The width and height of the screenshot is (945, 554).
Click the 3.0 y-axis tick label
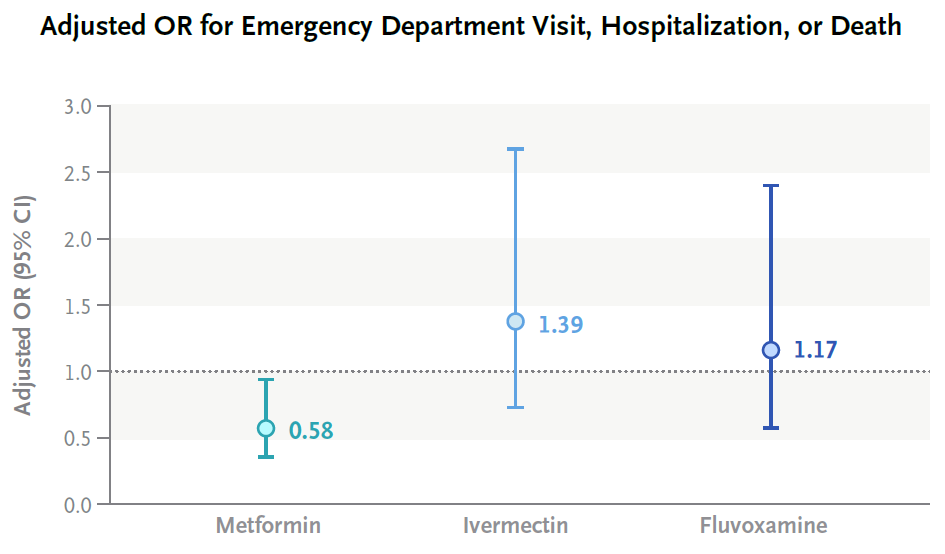[x=76, y=107]
